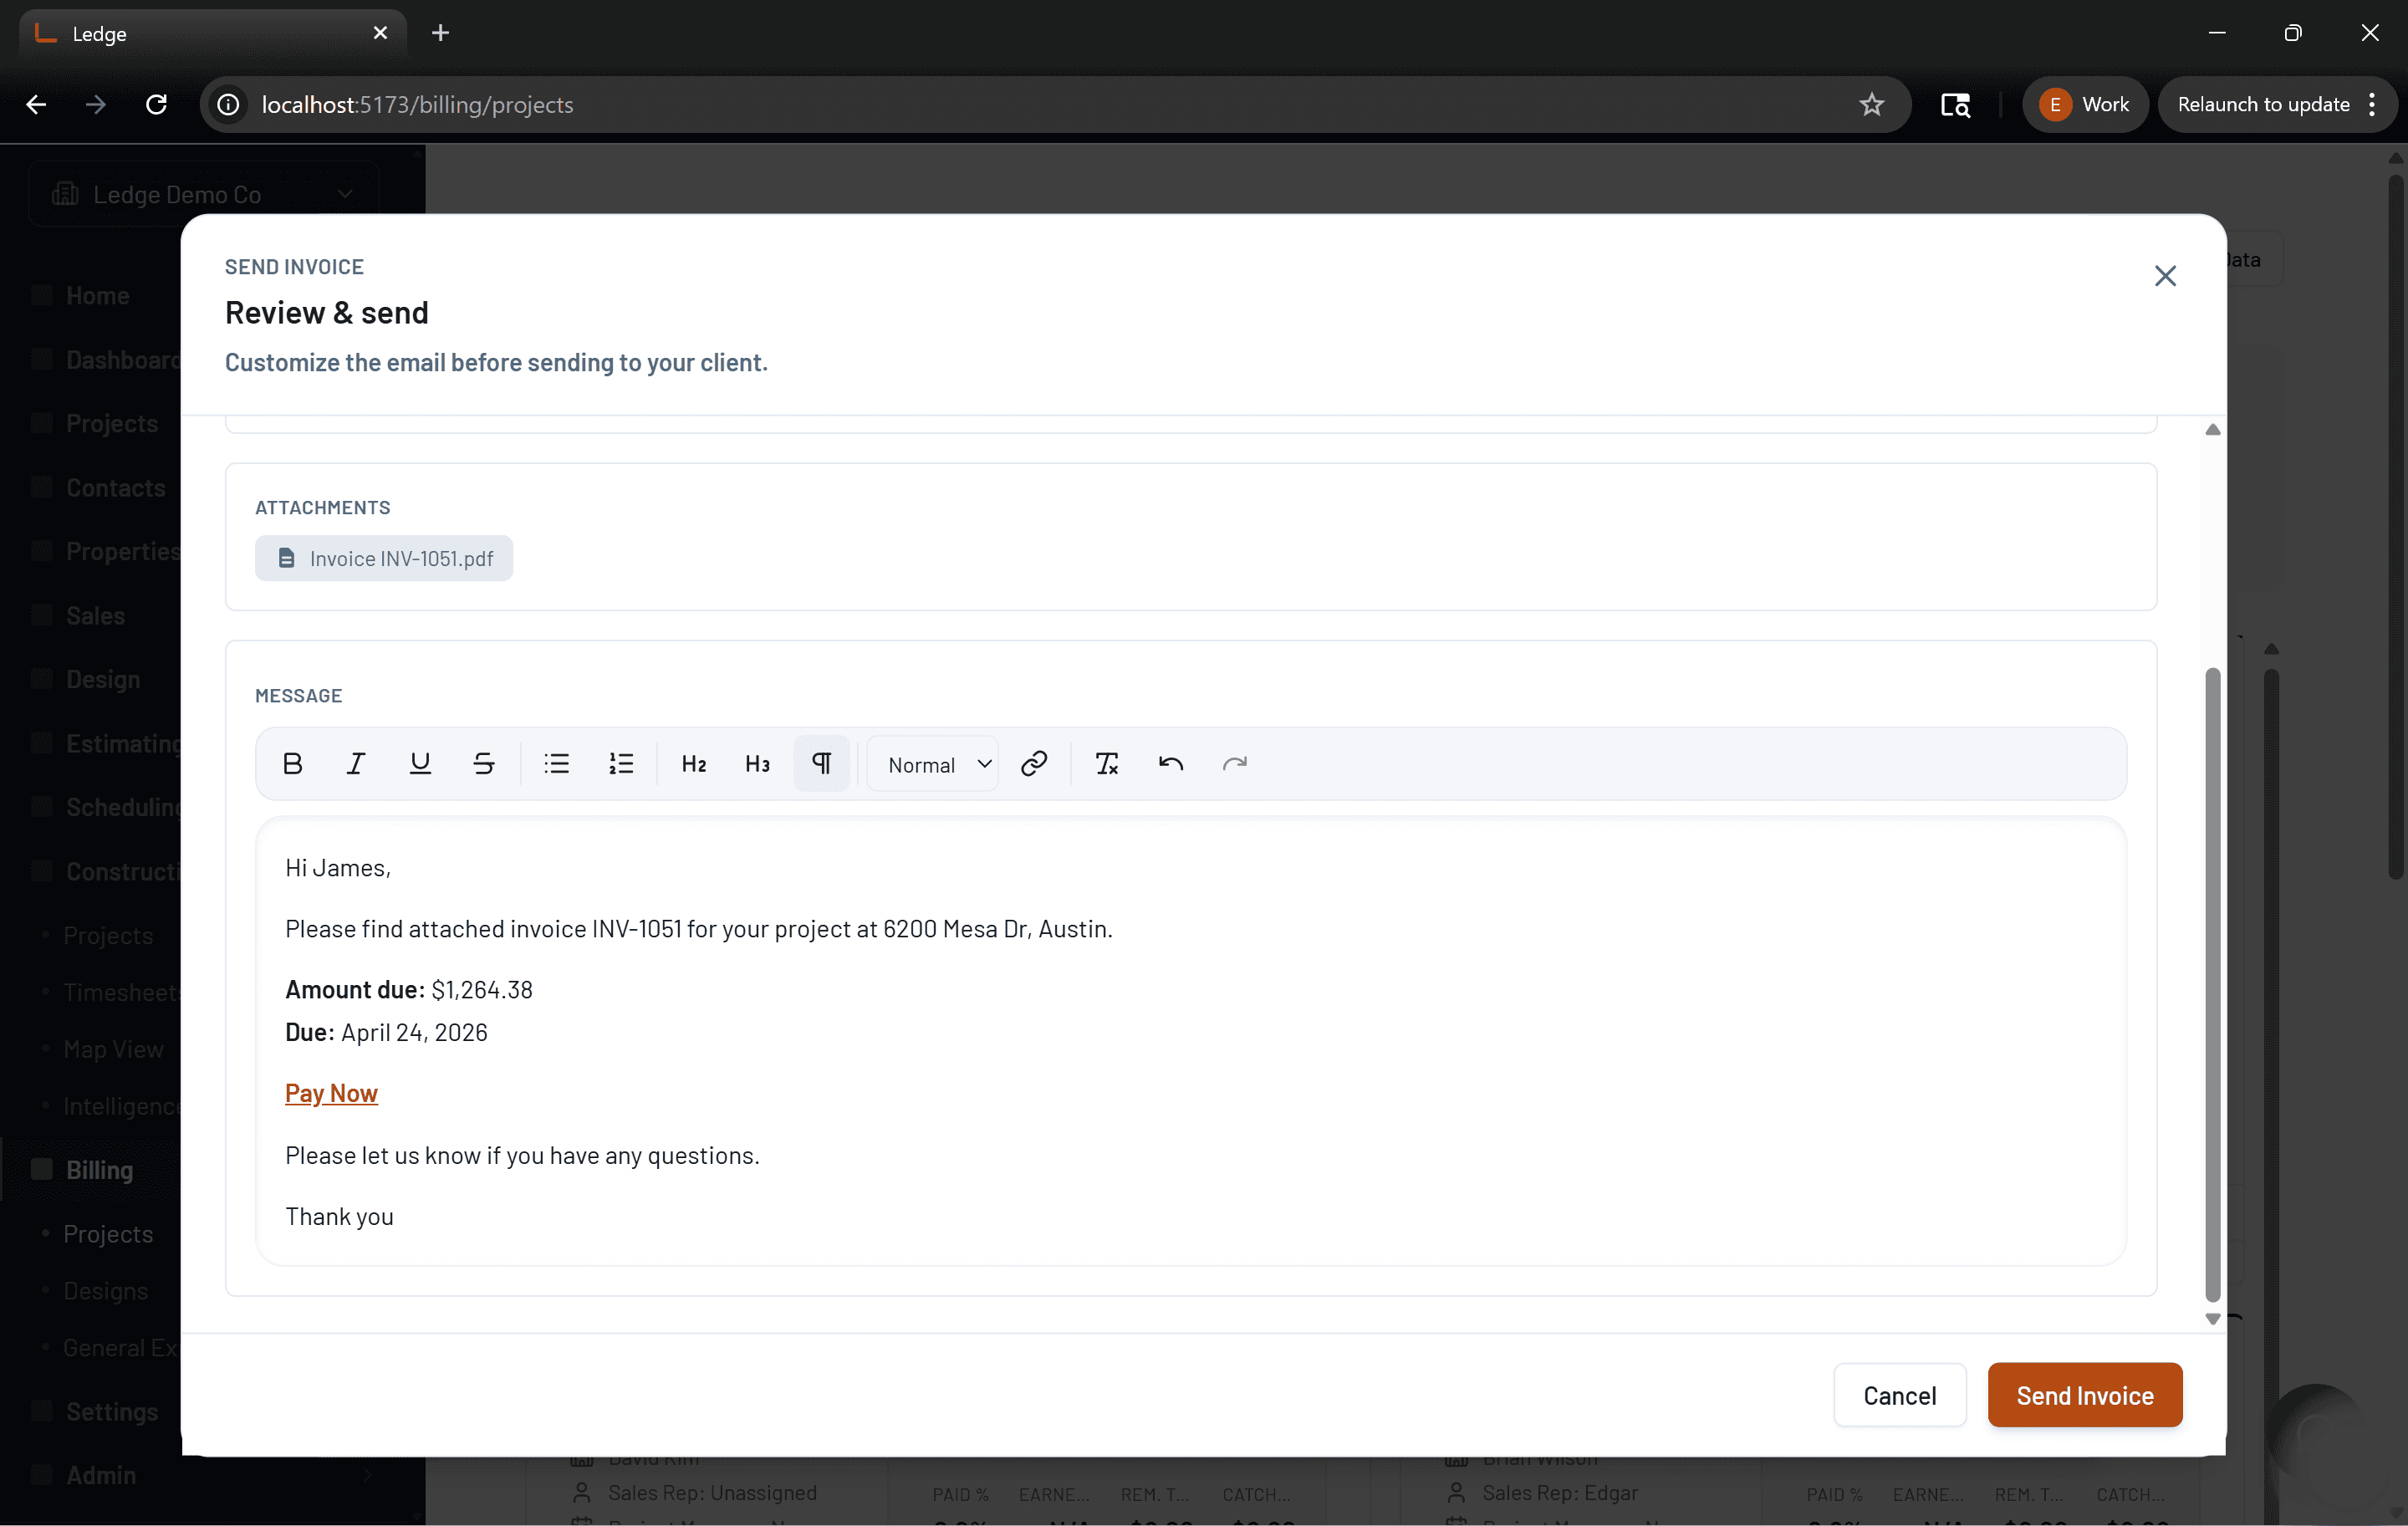Close the Ledge browser tab
The height and width of the screenshot is (1526, 2408).
(380, 33)
